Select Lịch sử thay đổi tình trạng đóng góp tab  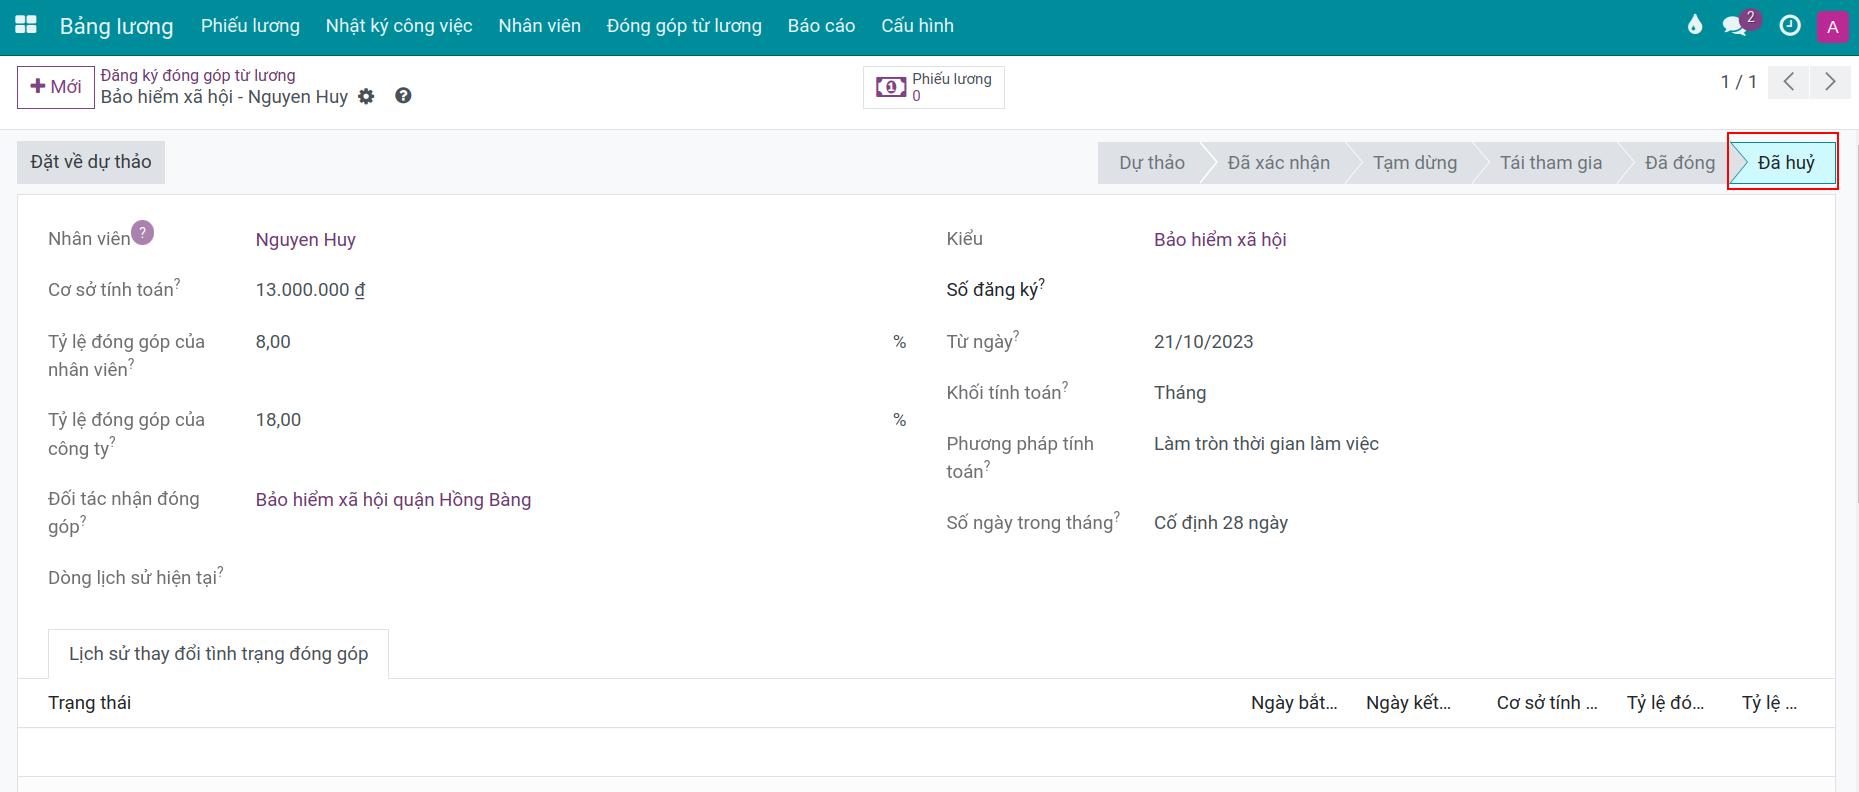pos(218,654)
